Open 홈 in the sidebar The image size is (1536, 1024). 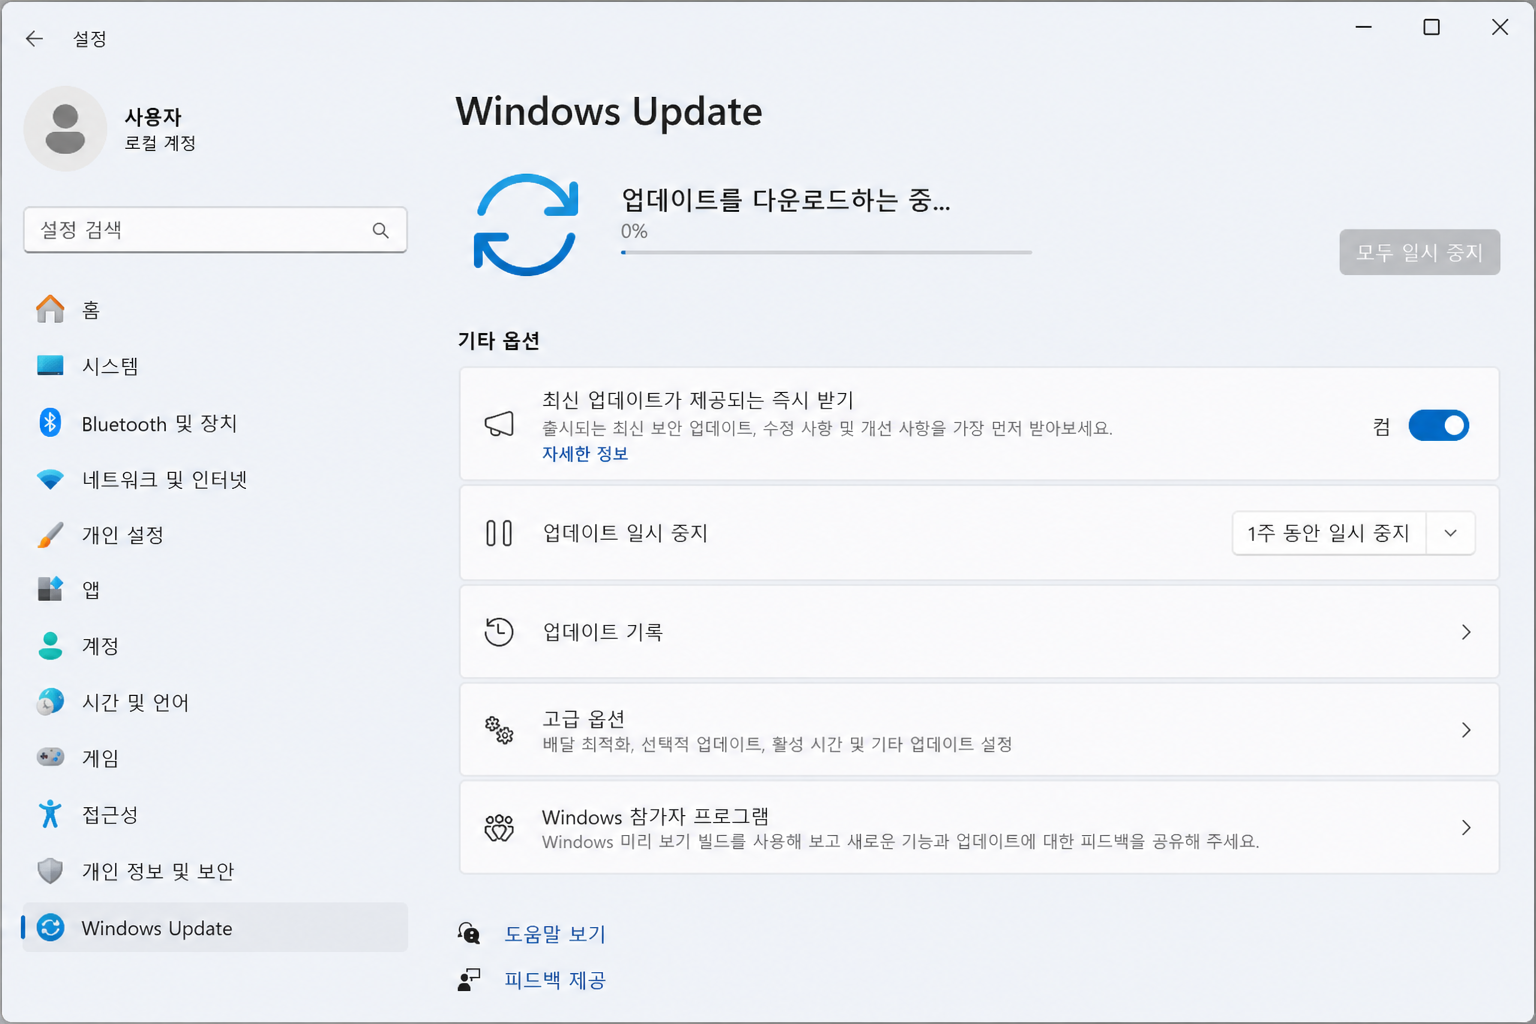coord(215,310)
